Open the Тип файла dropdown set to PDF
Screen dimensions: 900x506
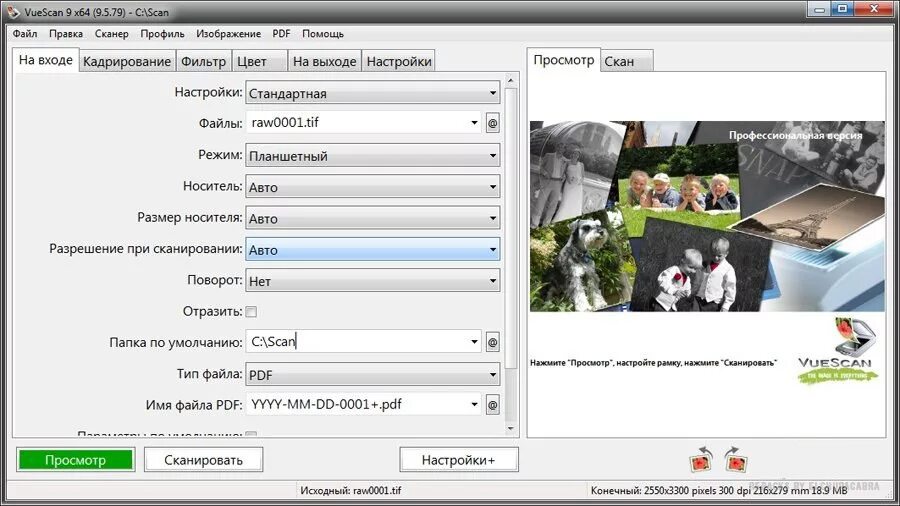373,375
